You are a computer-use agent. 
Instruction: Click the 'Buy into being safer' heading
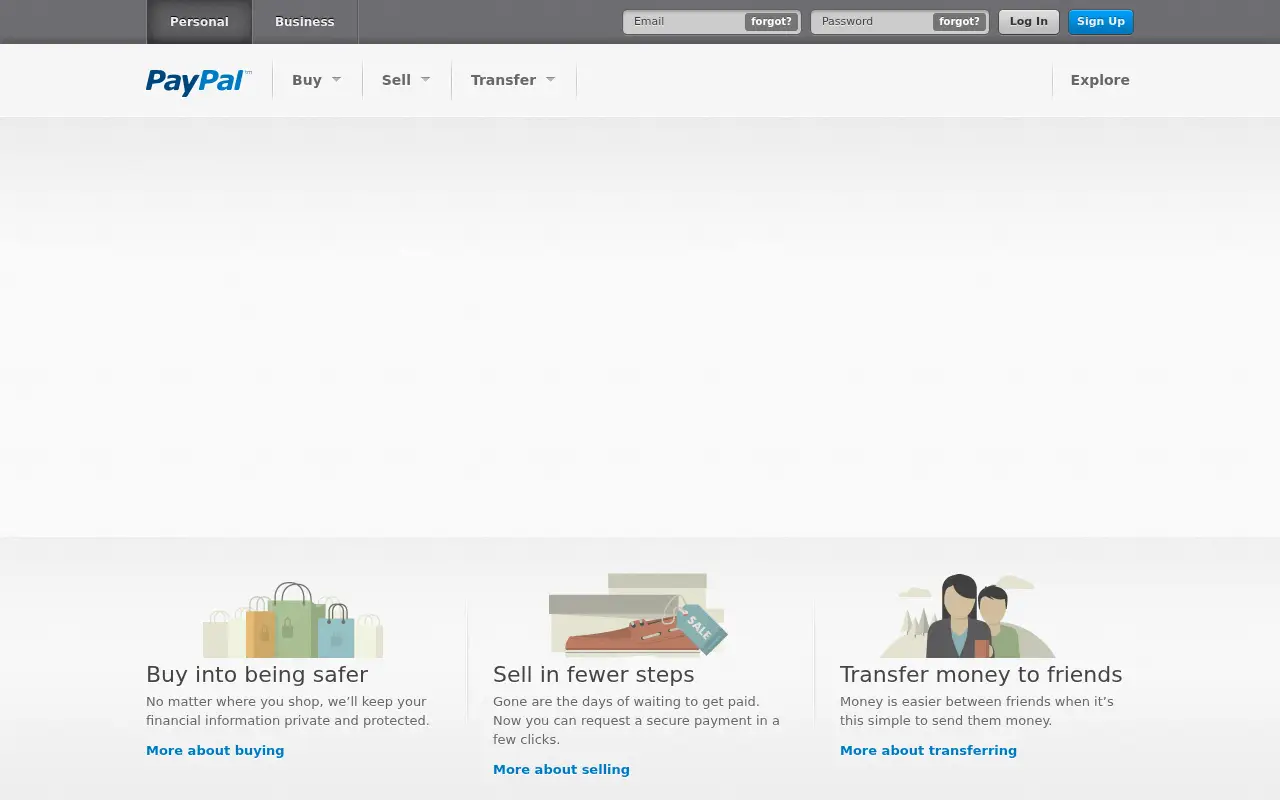[x=257, y=674]
